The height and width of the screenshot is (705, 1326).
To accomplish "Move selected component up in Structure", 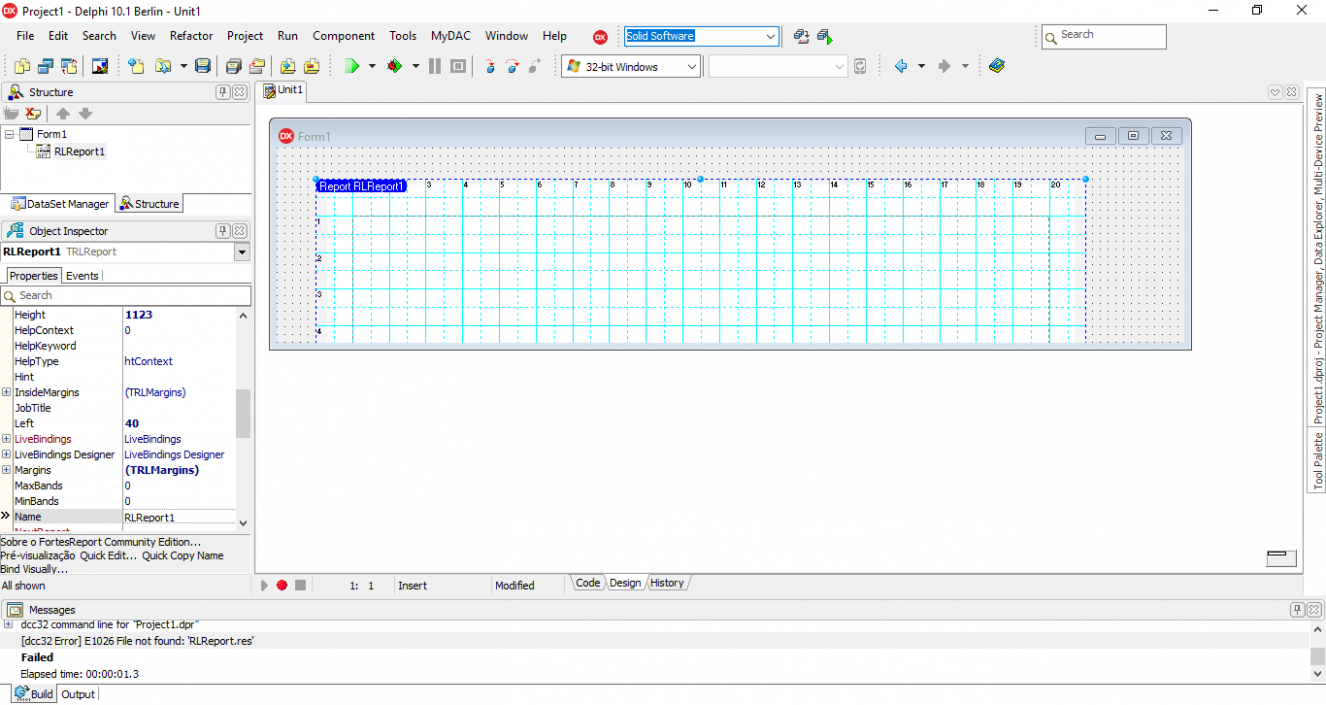I will coord(62,113).
